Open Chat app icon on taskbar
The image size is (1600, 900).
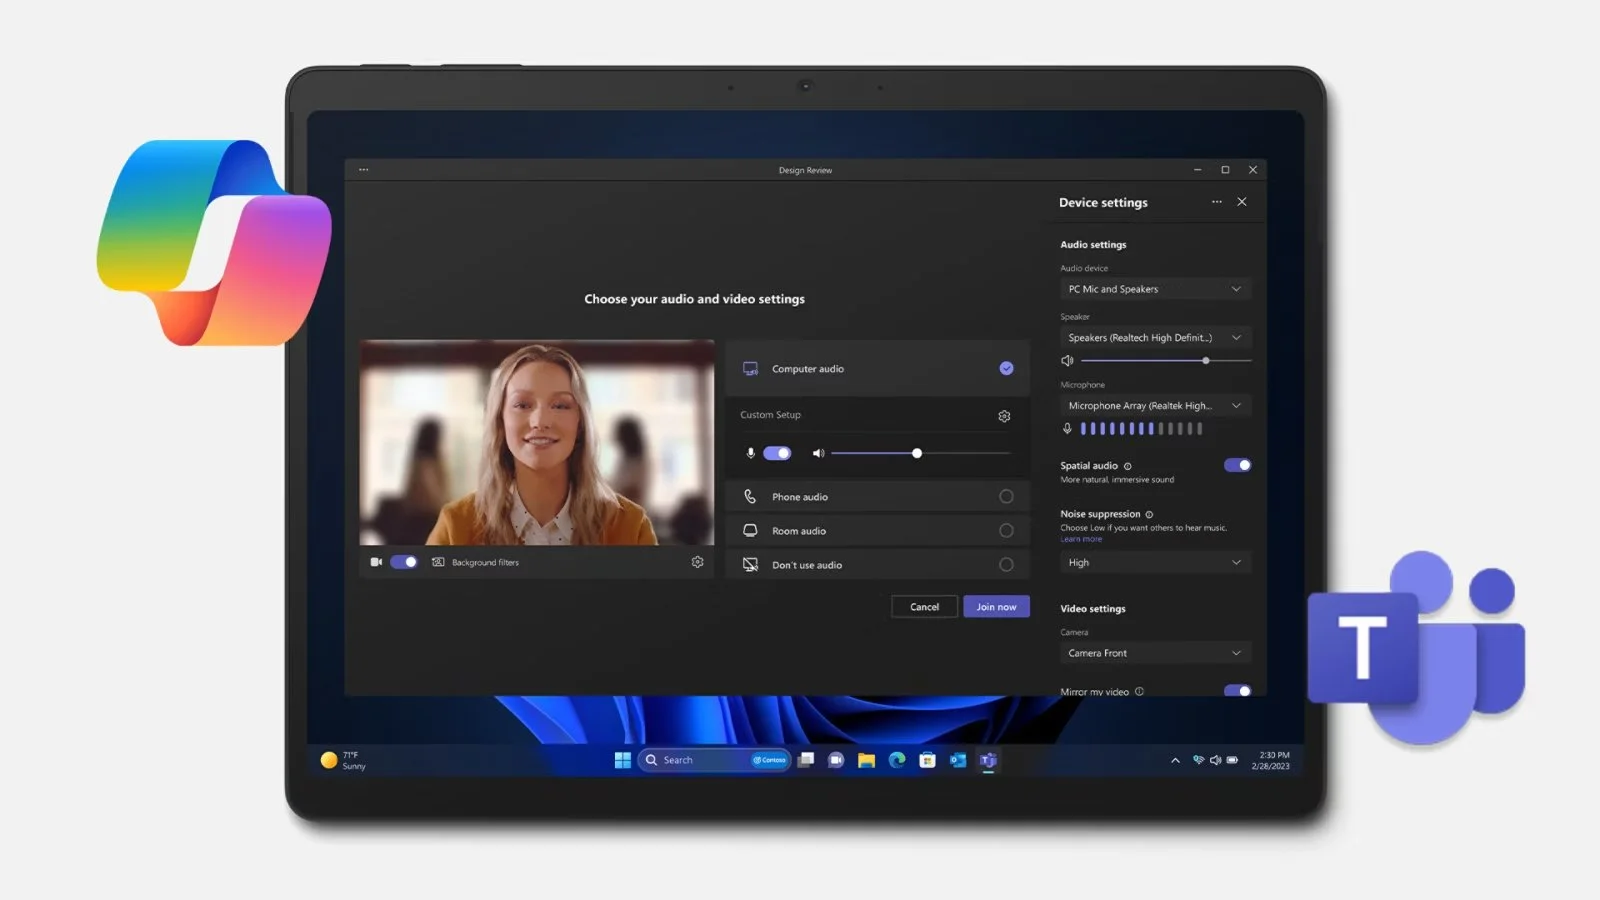click(x=836, y=760)
